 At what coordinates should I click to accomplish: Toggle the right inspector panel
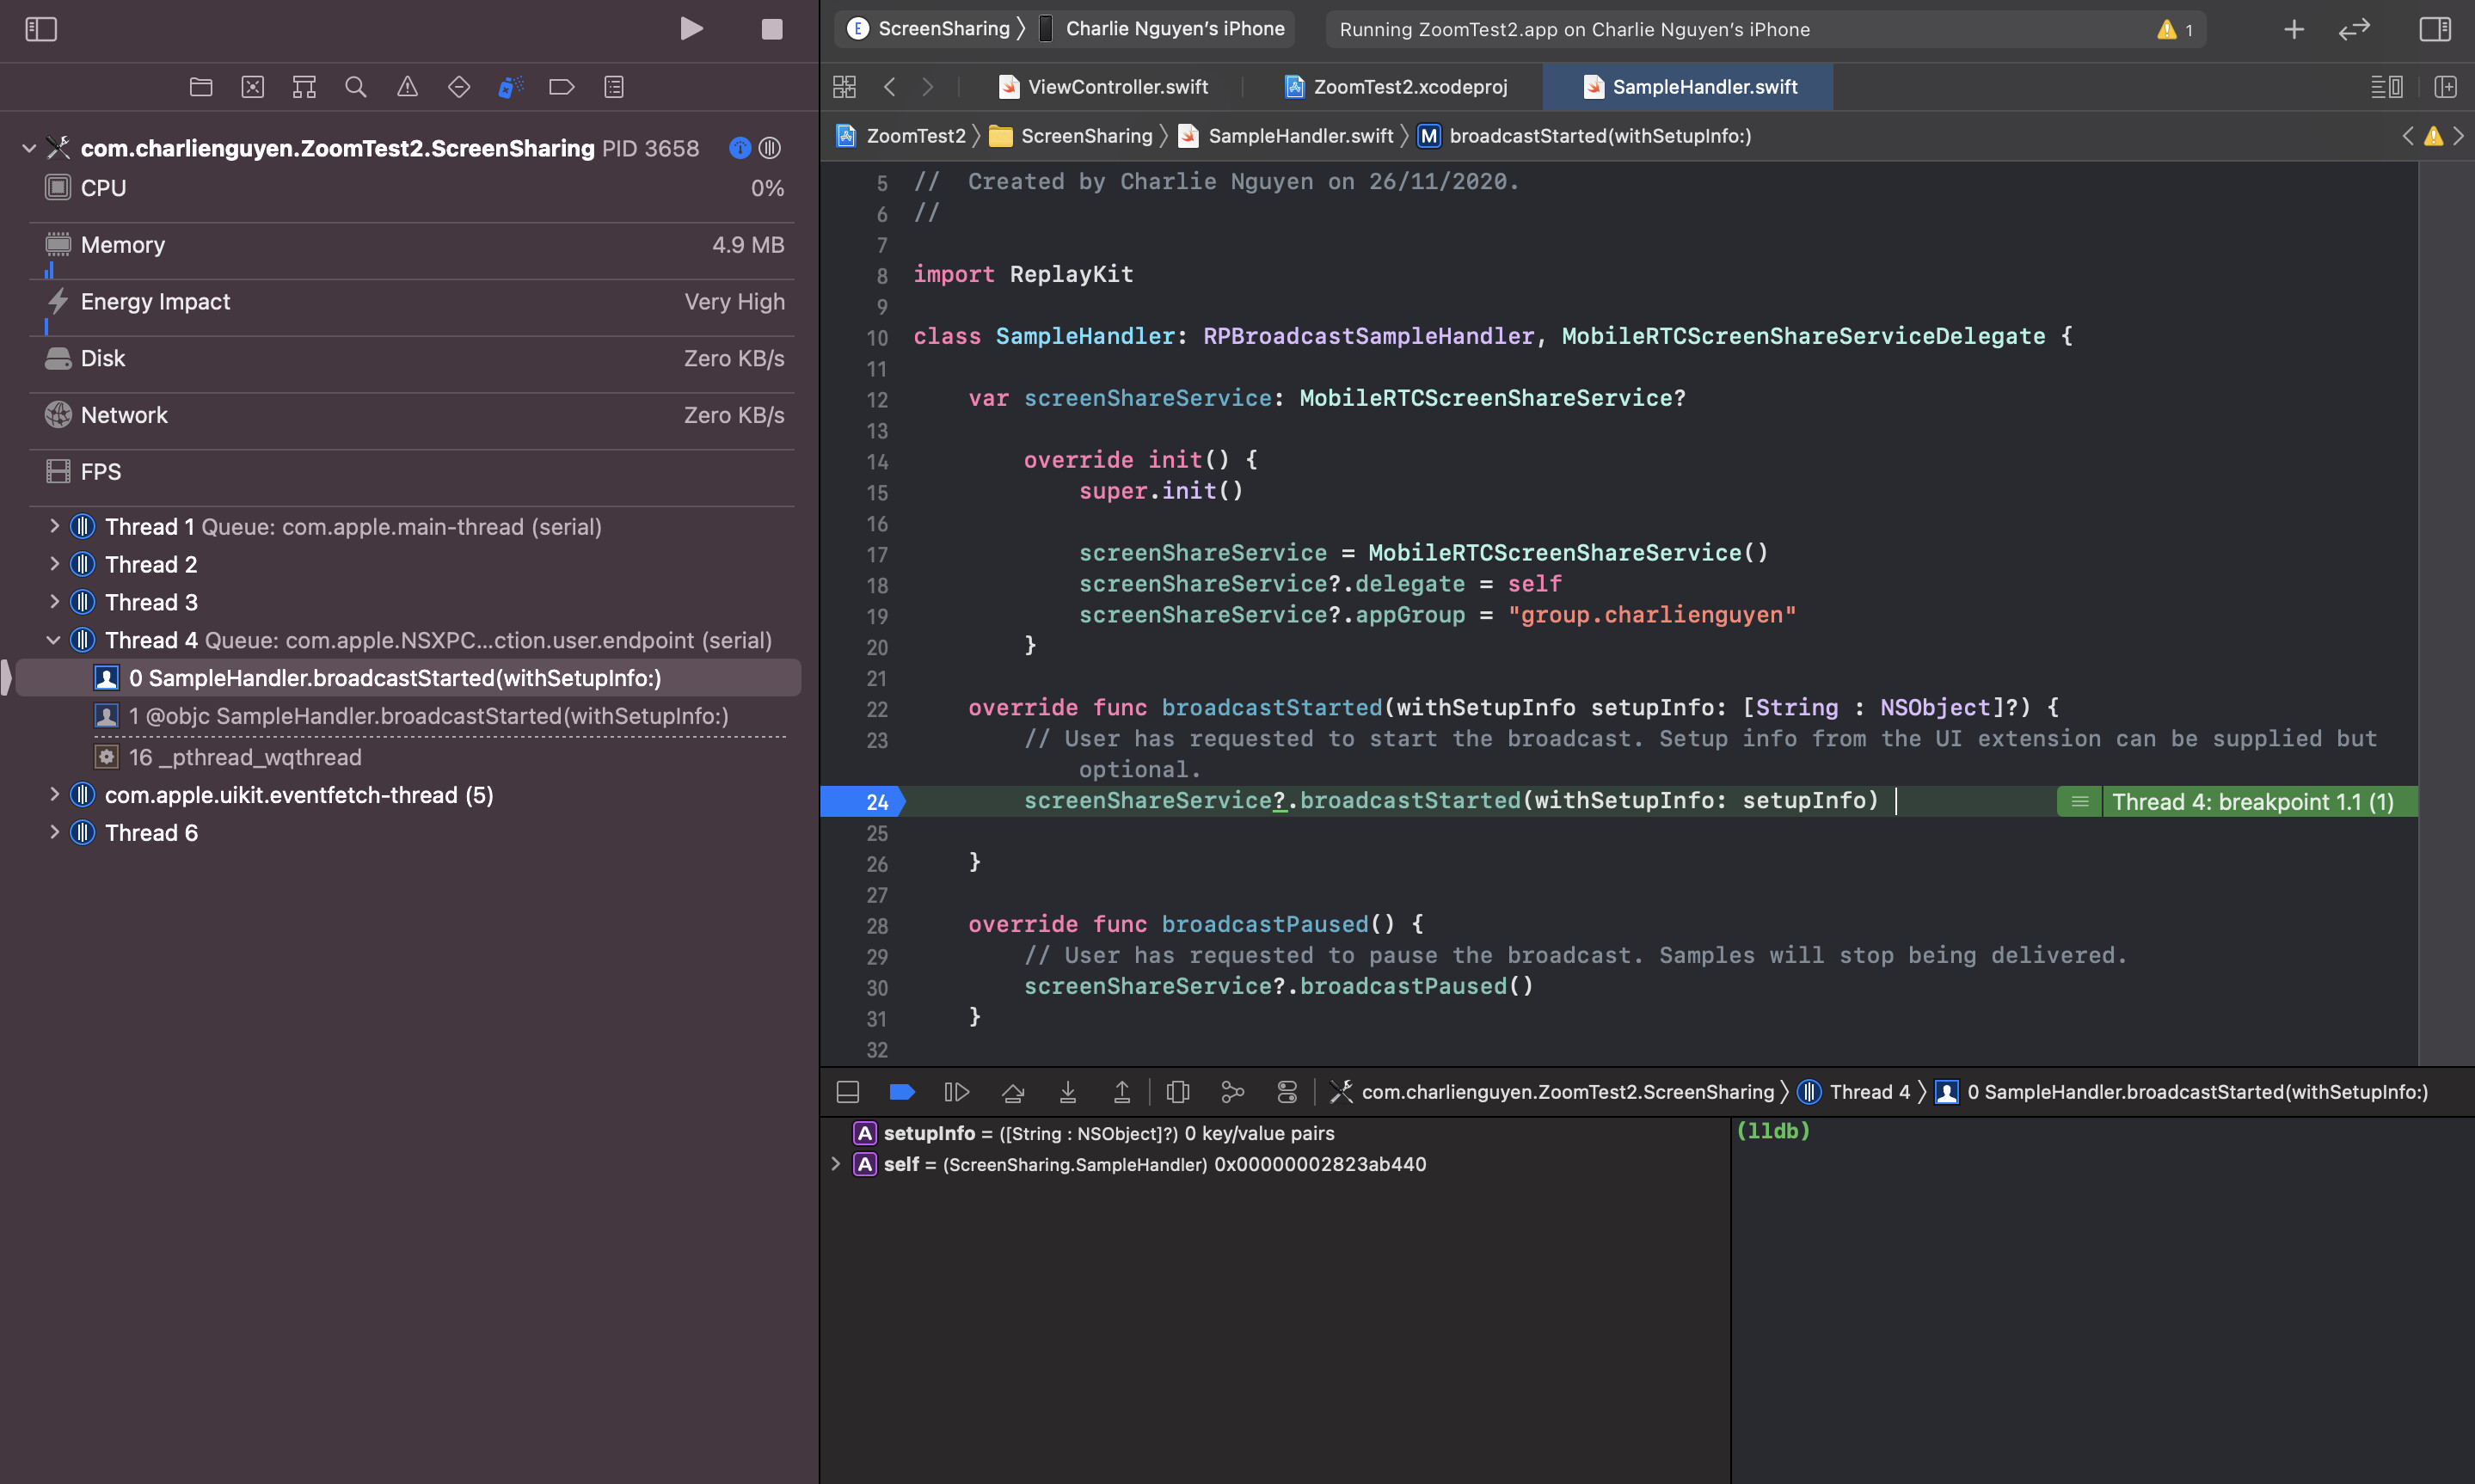click(x=2434, y=29)
